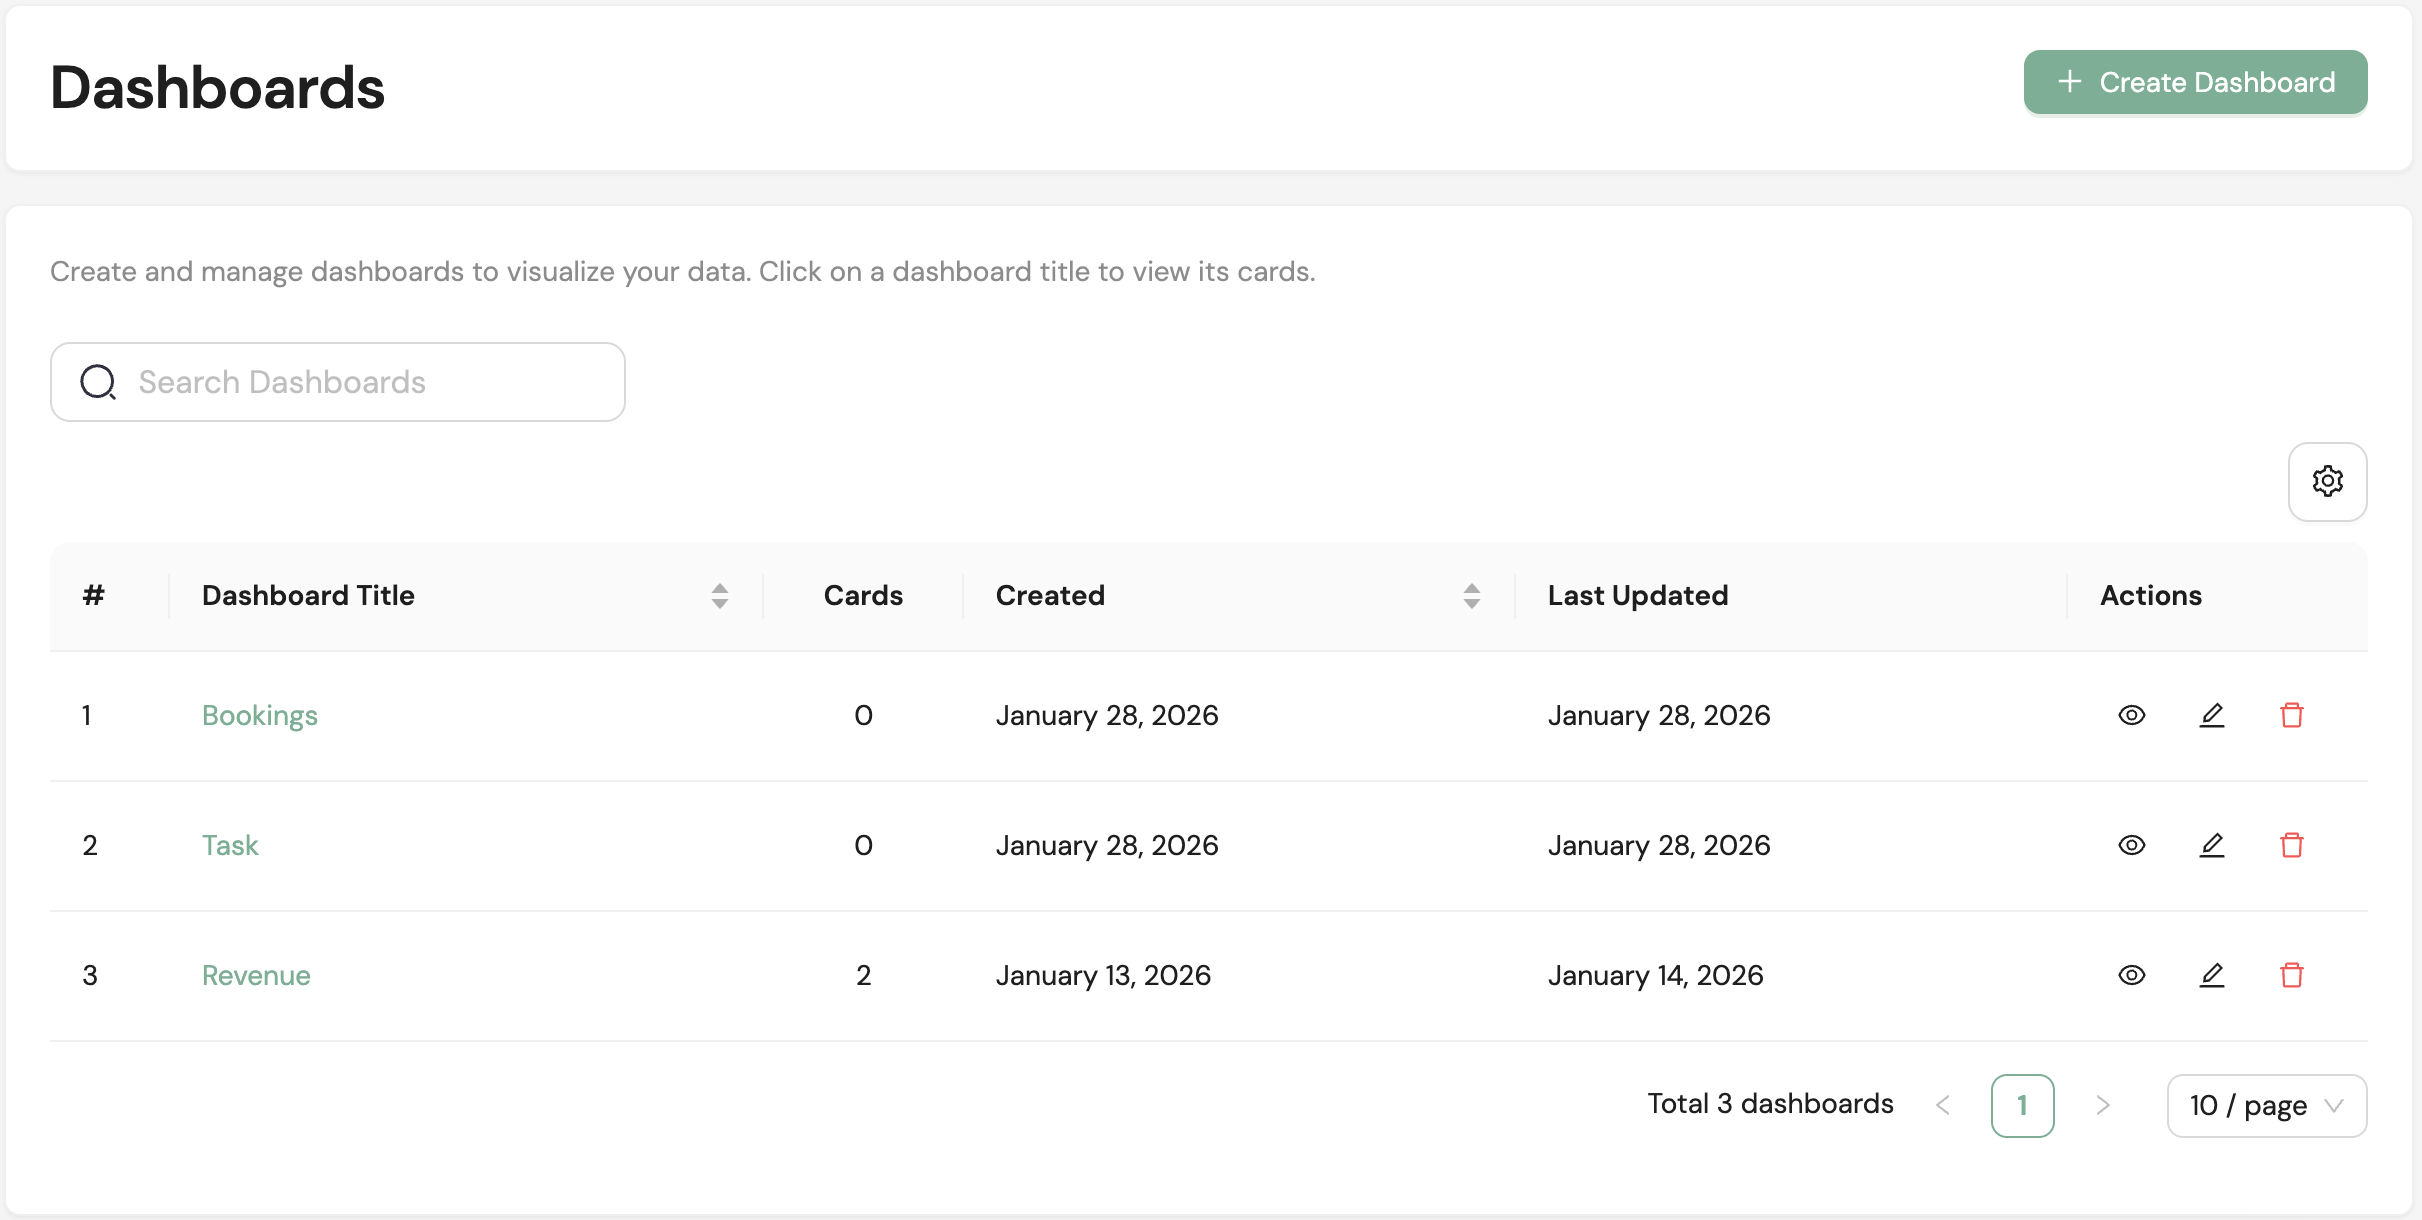
Task: Go to next page arrow
Action: (x=2102, y=1105)
